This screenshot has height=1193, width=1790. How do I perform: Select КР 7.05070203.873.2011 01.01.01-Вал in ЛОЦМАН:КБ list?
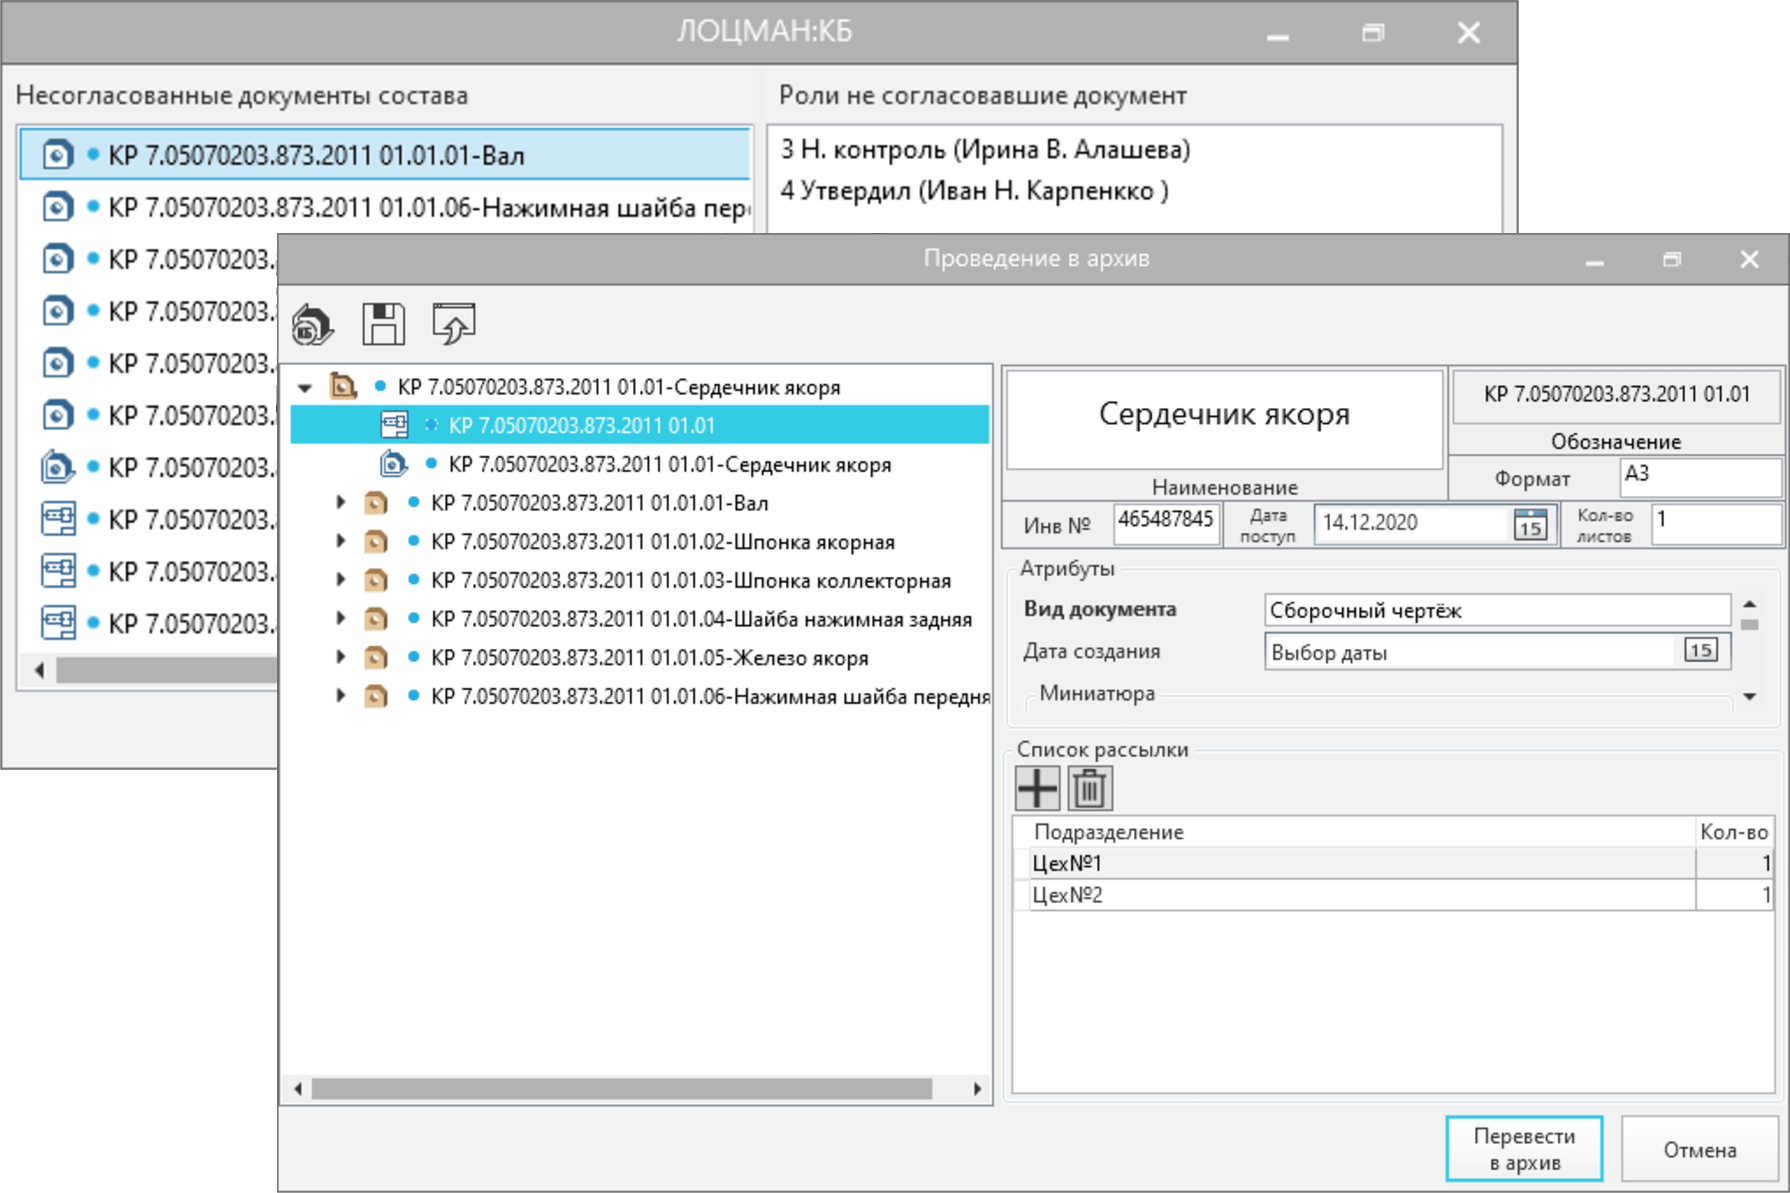coord(386,155)
